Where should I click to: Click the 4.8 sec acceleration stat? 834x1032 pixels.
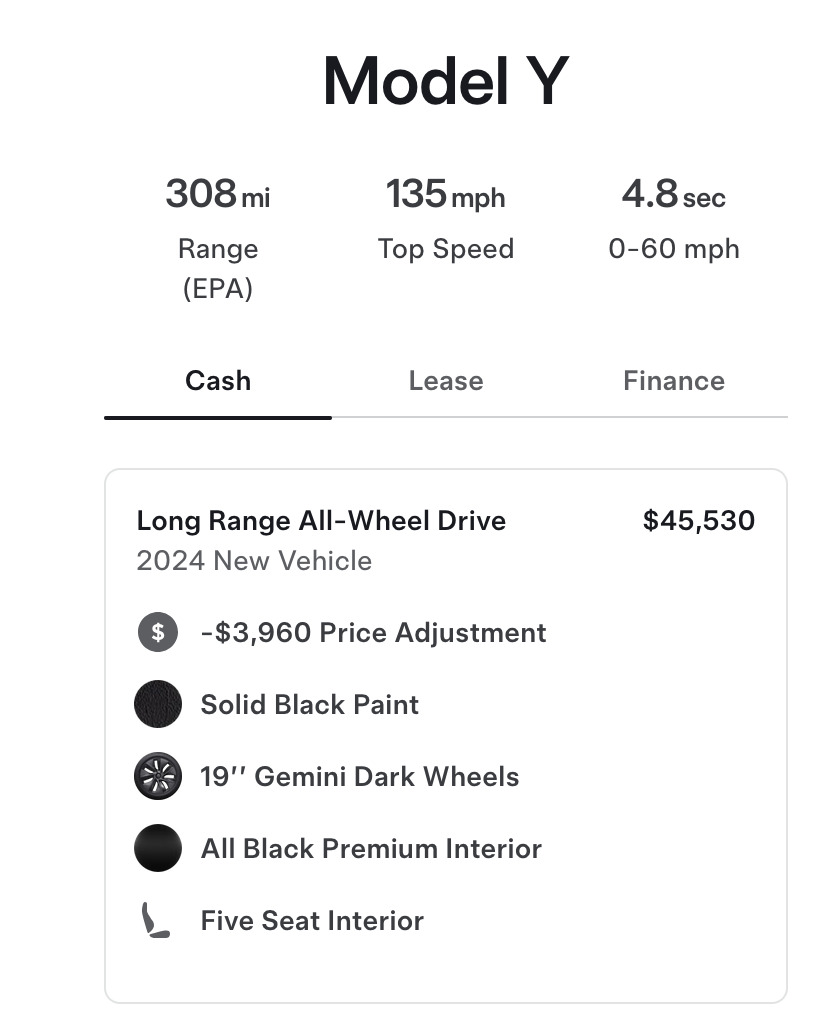674,194
